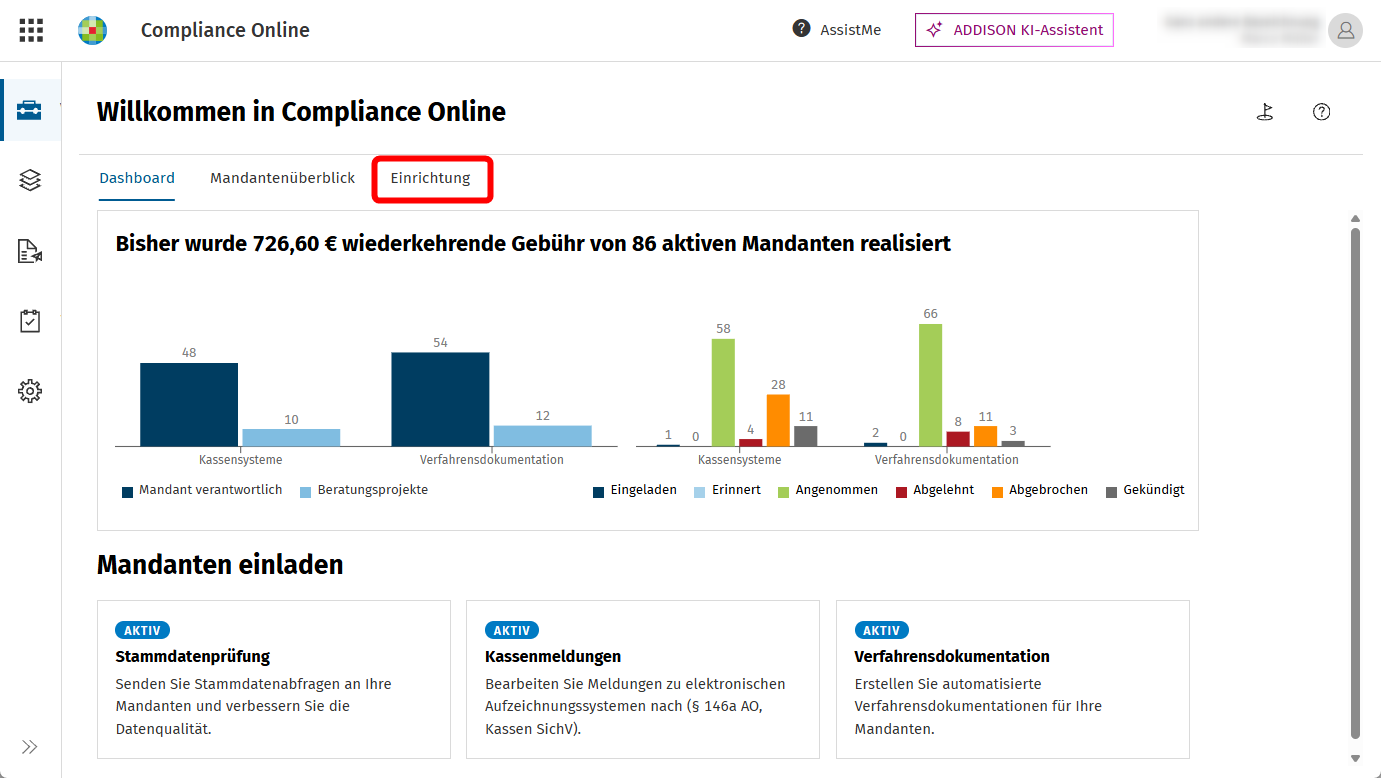Open the user profile avatar menu
This screenshot has height=778, width=1381.
tap(1345, 30)
